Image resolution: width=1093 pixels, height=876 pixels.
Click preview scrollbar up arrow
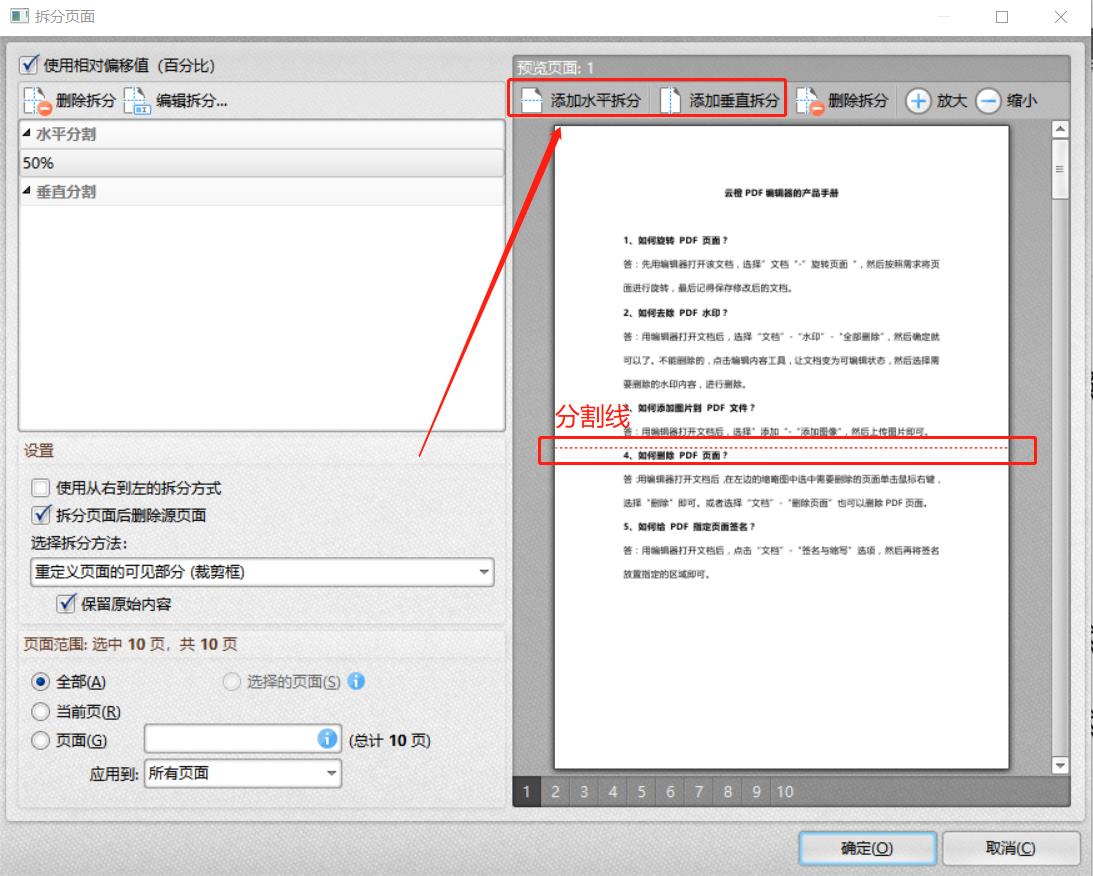coord(1060,129)
